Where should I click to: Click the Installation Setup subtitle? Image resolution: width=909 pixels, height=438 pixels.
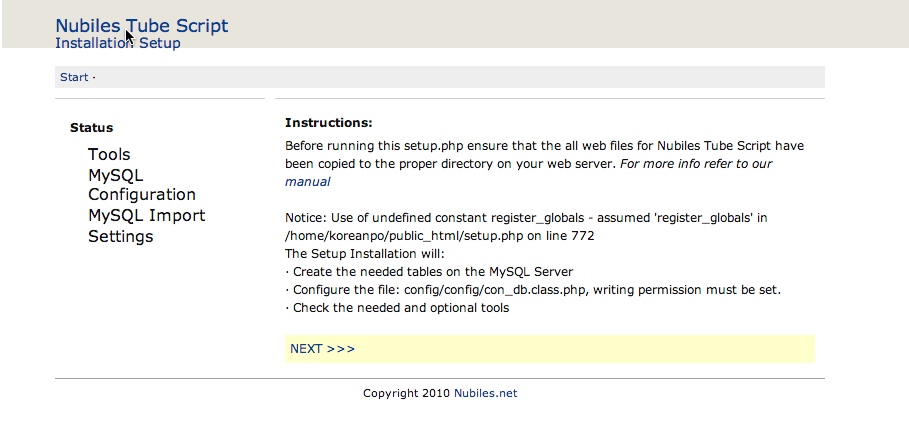(118, 43)
